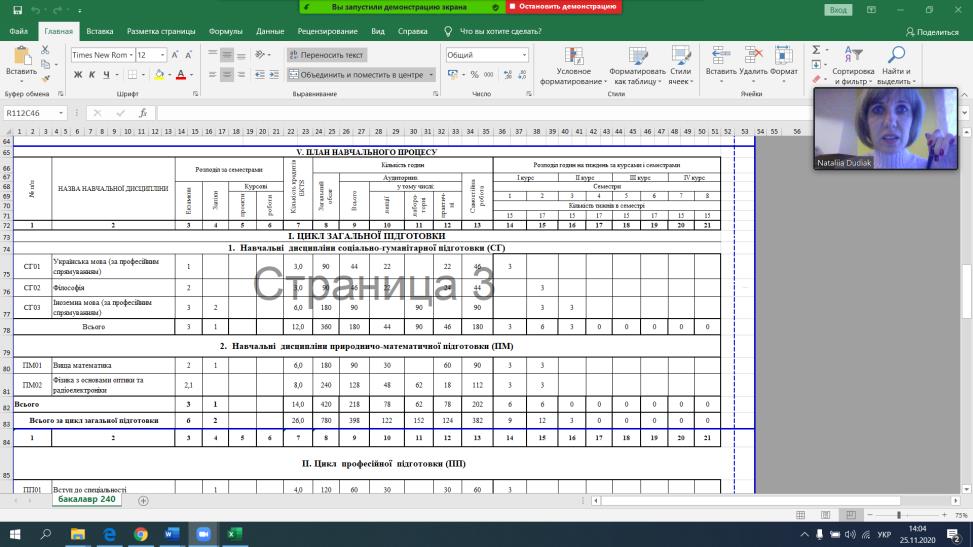Select the бакалавр 240 sheet tab

[x=86, y=499]
